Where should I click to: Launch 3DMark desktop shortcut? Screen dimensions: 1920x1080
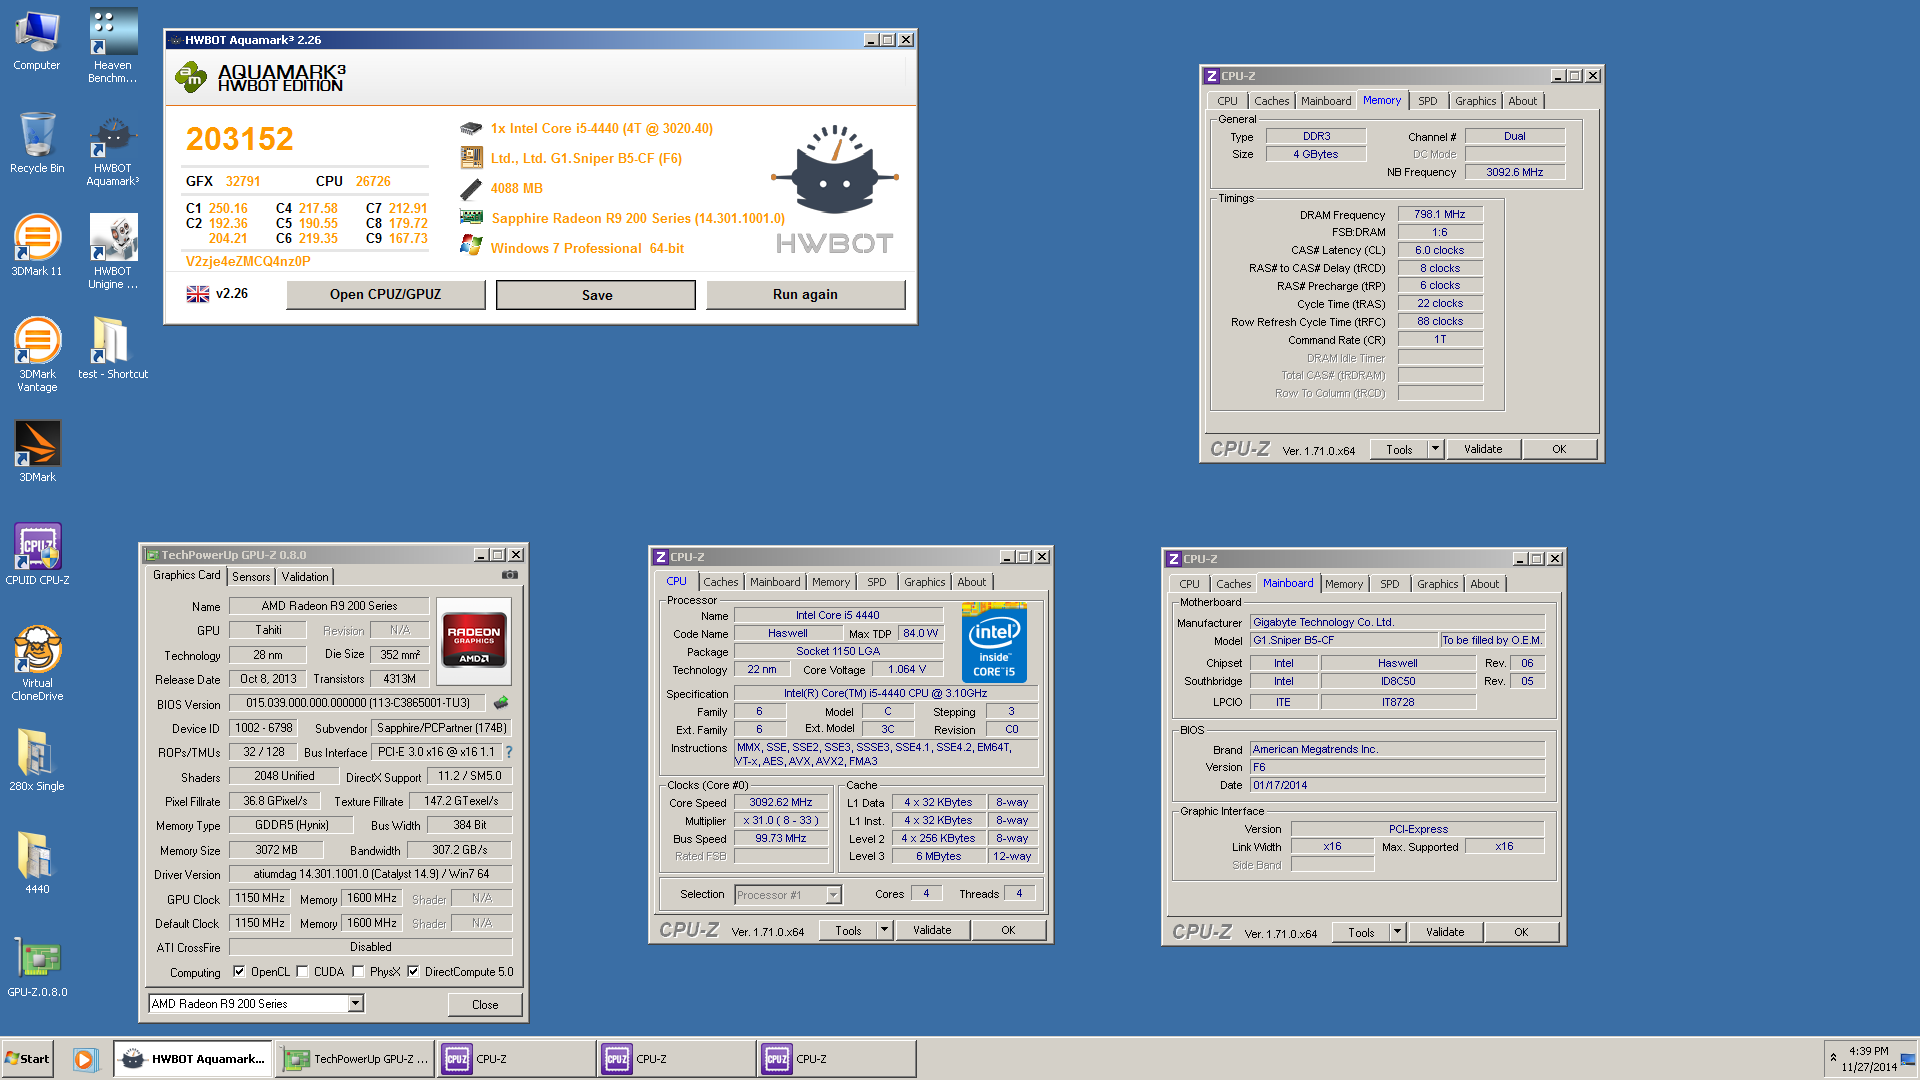click(37, 451)
